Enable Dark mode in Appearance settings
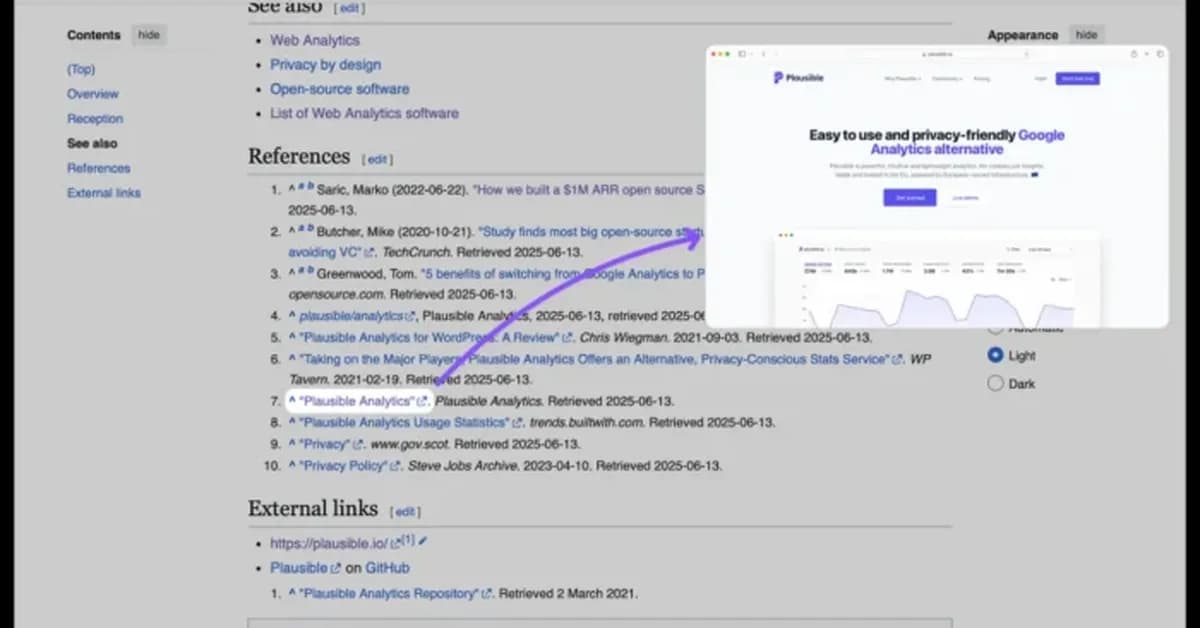Screen dimensions: 1200x628 click(995, 383)
